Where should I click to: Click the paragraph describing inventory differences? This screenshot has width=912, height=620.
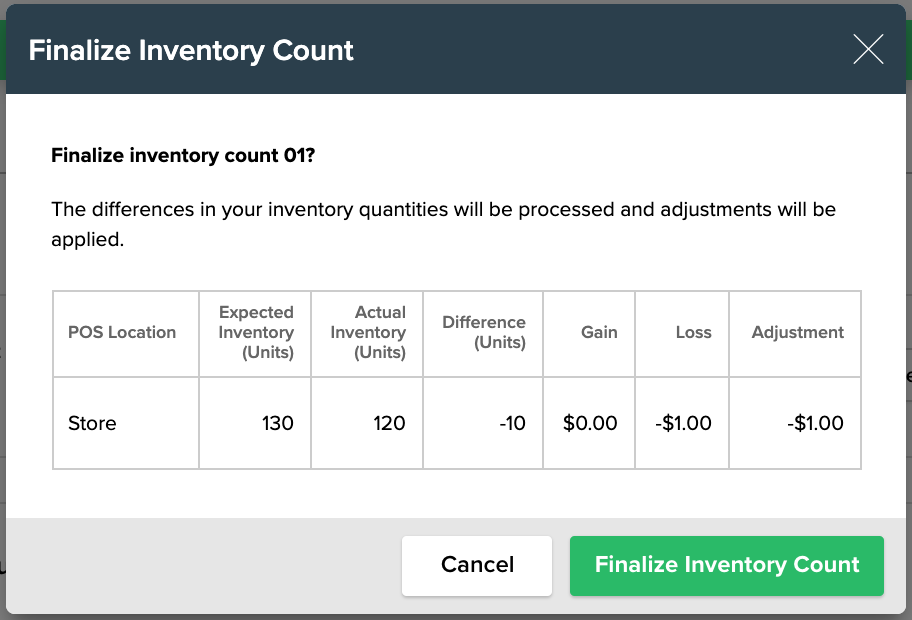click(x=443, y=225)
